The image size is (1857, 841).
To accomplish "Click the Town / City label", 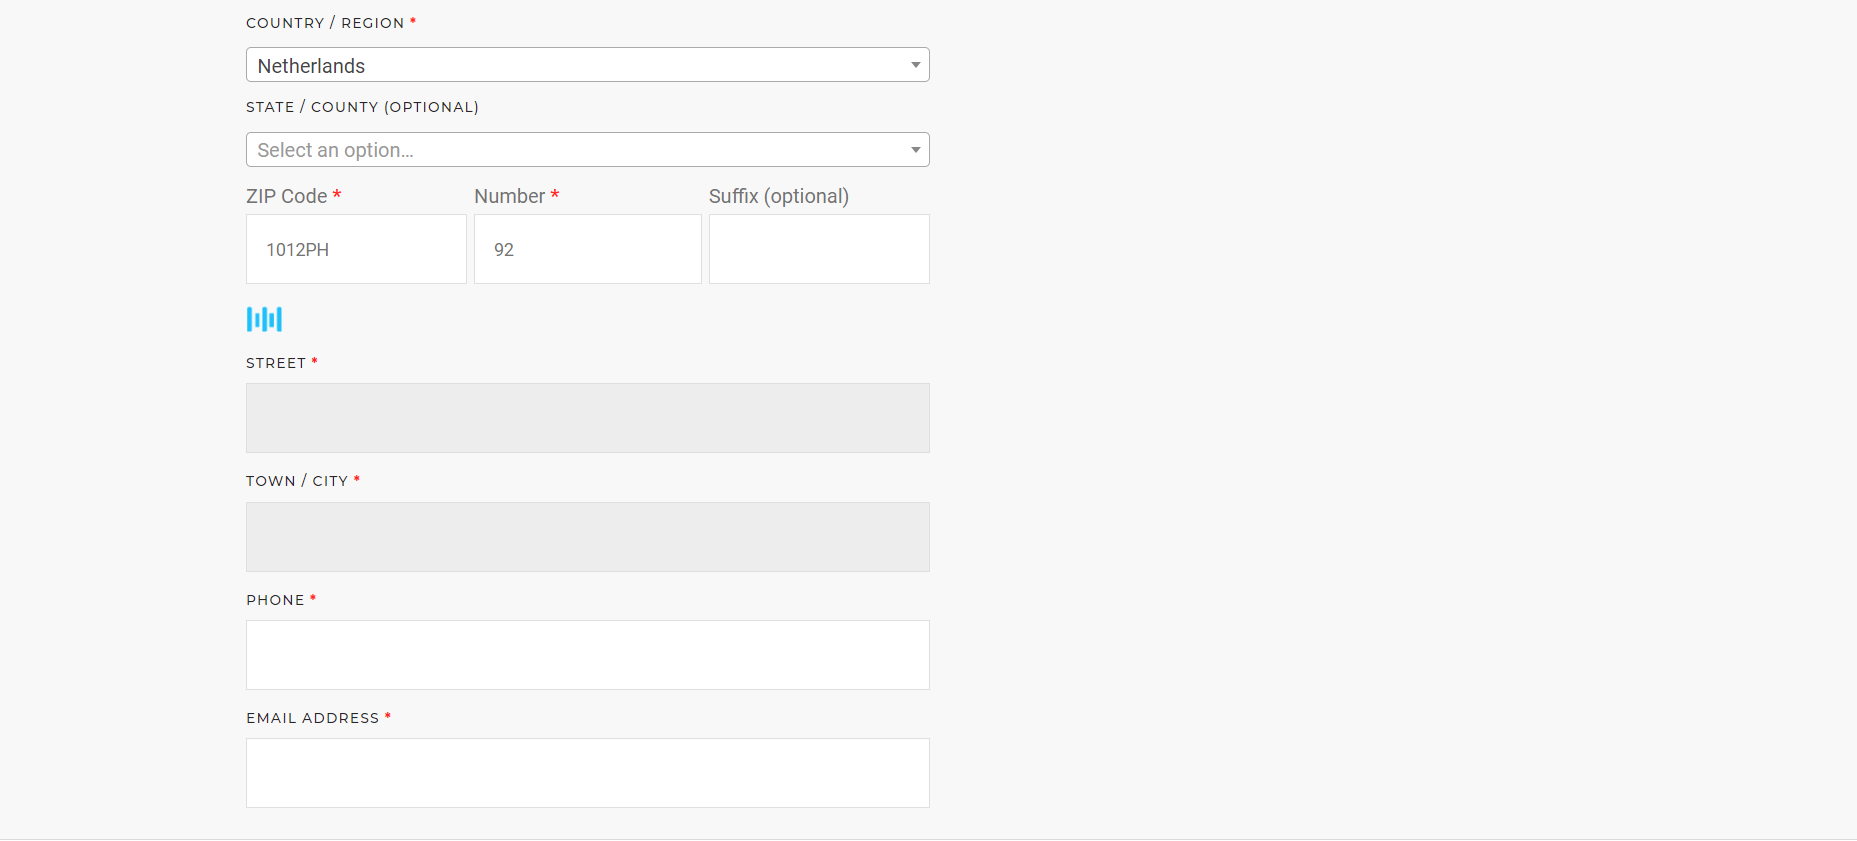I will click(297, 481).
